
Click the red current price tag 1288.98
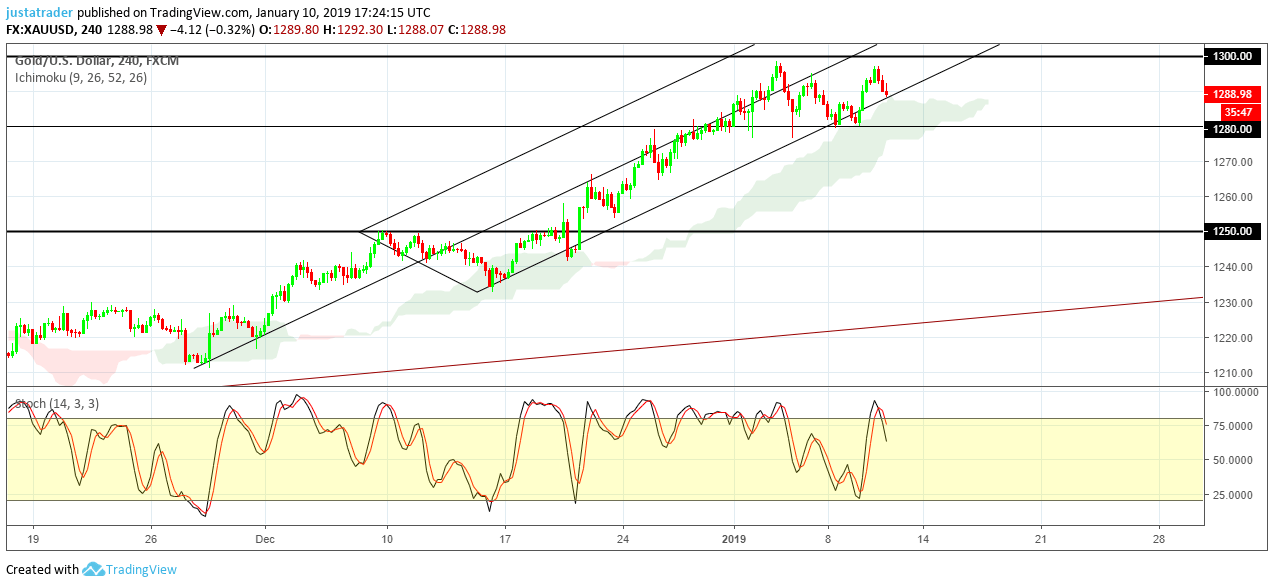[x=1232, y=94]
